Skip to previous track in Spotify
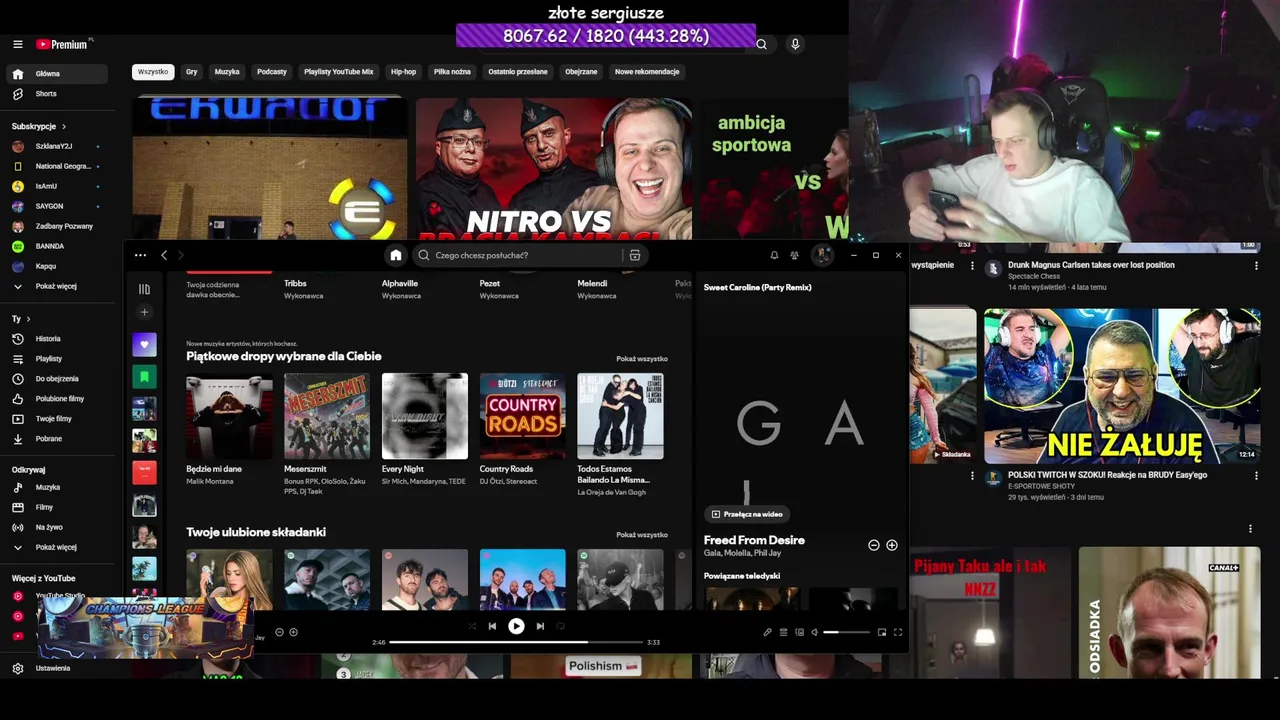 492,626
